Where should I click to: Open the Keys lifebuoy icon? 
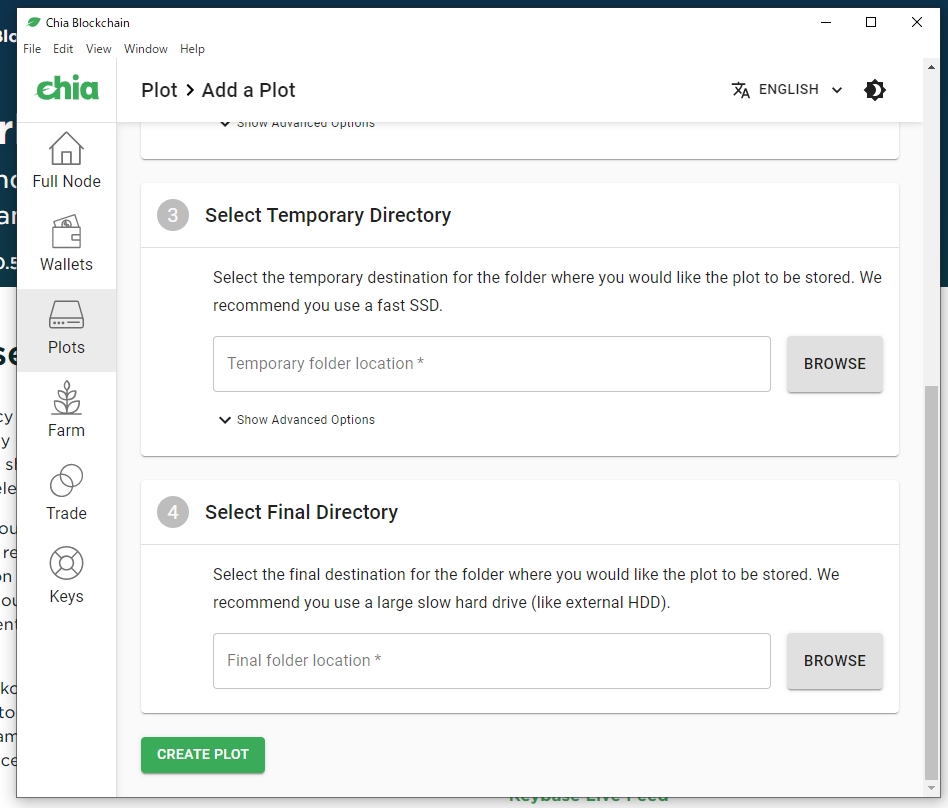pos(66,564)
